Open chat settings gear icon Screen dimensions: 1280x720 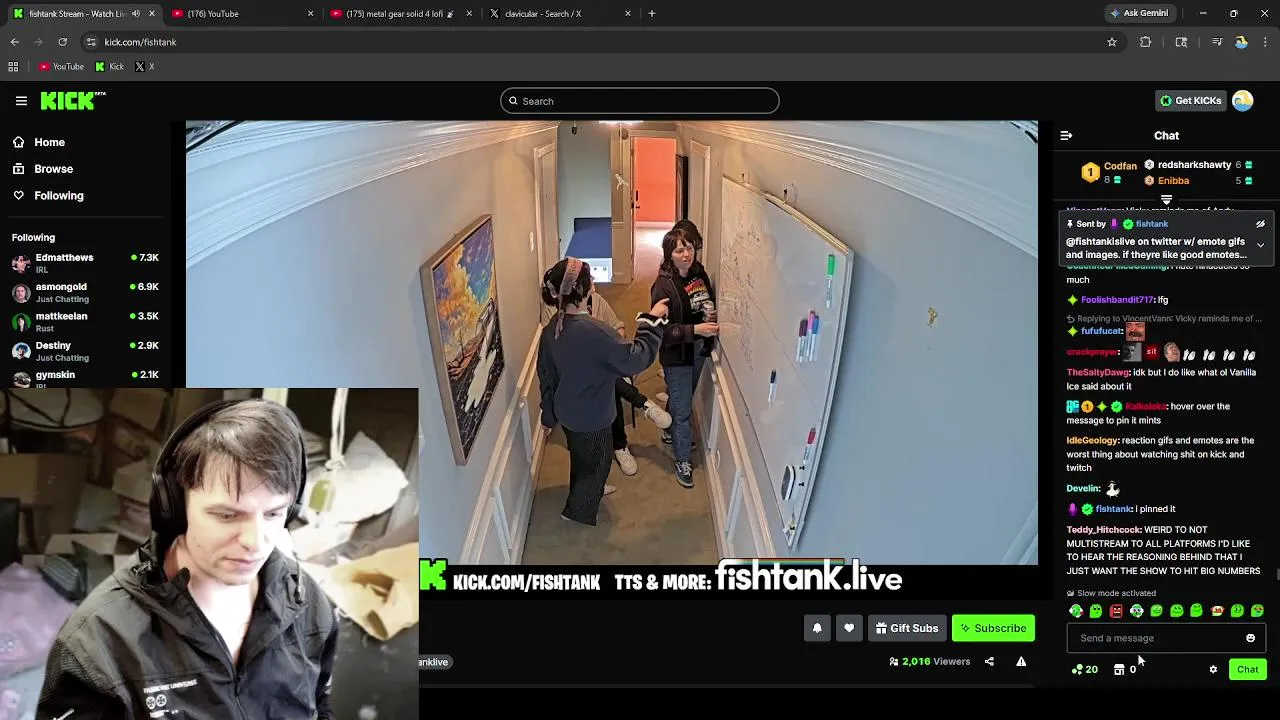point(1213,669)
